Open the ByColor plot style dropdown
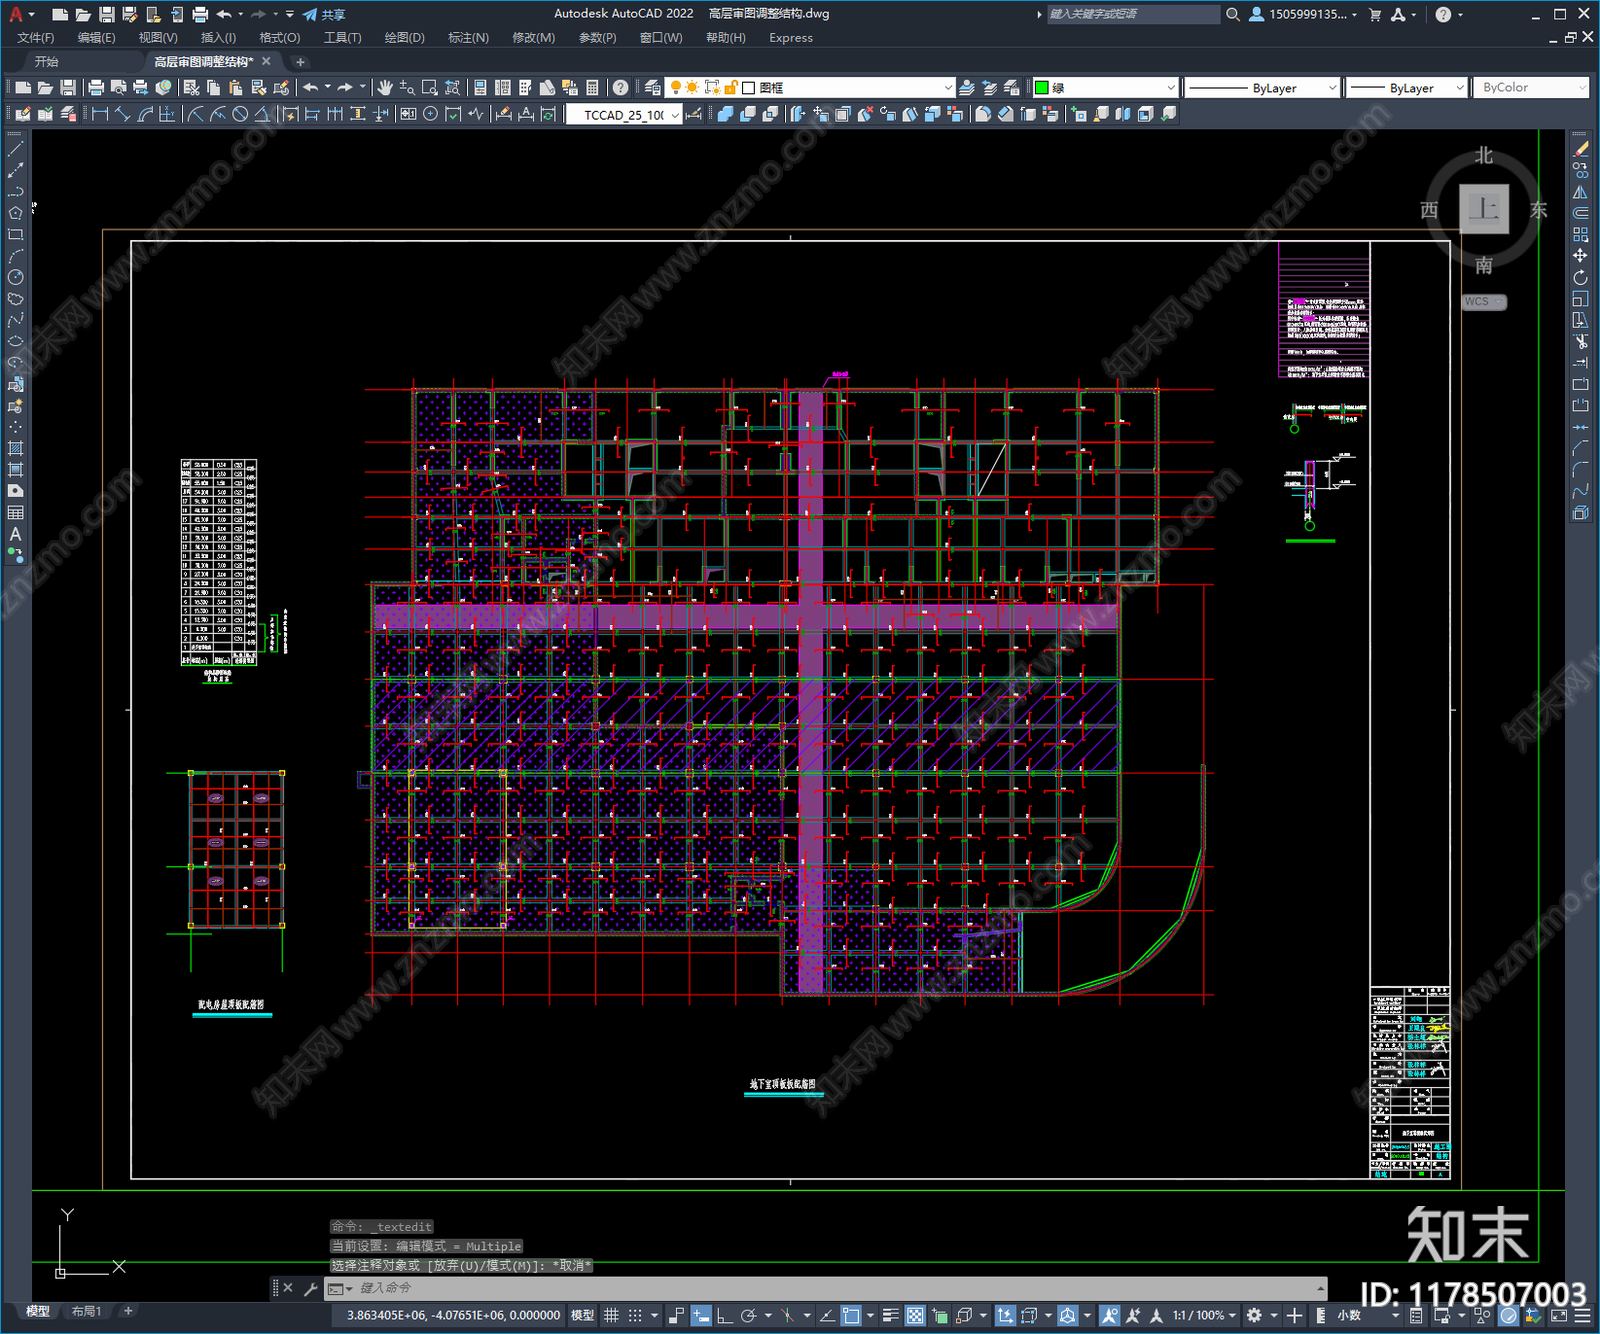This screenshot has width=1600, height=1334. coord(1532,88)
